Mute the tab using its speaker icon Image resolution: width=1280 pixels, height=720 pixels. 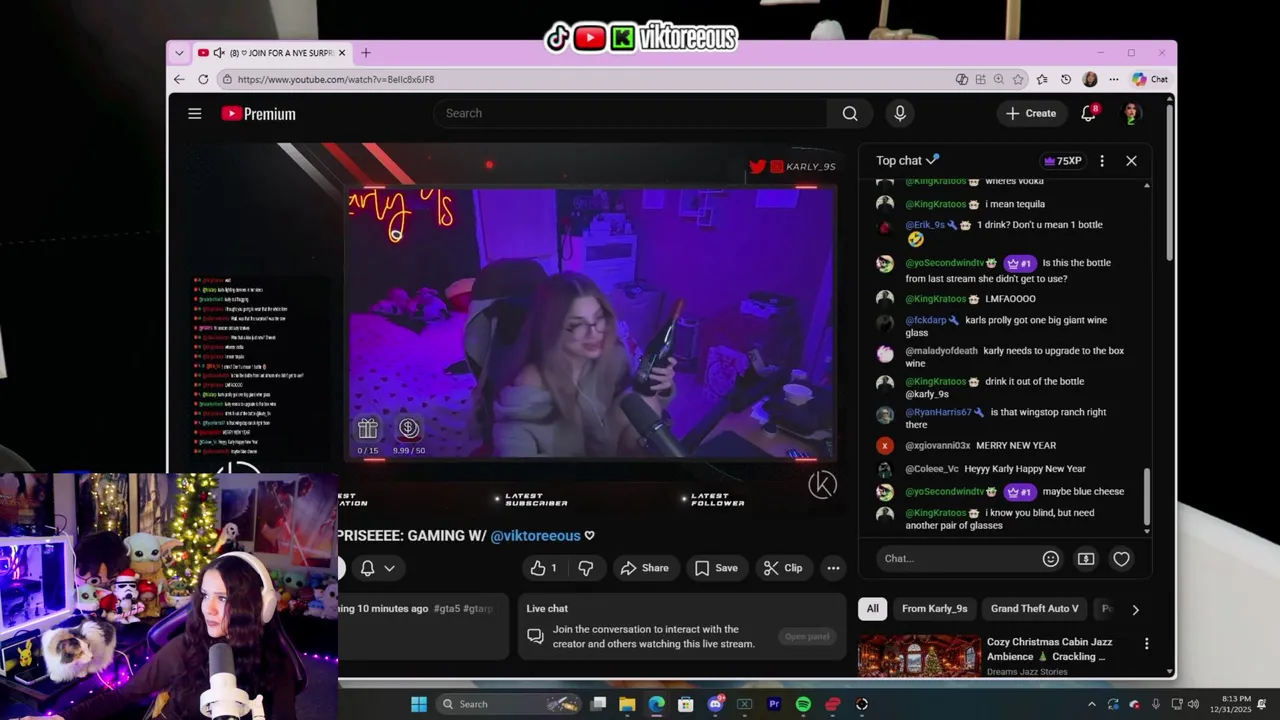tap(219, 53)
